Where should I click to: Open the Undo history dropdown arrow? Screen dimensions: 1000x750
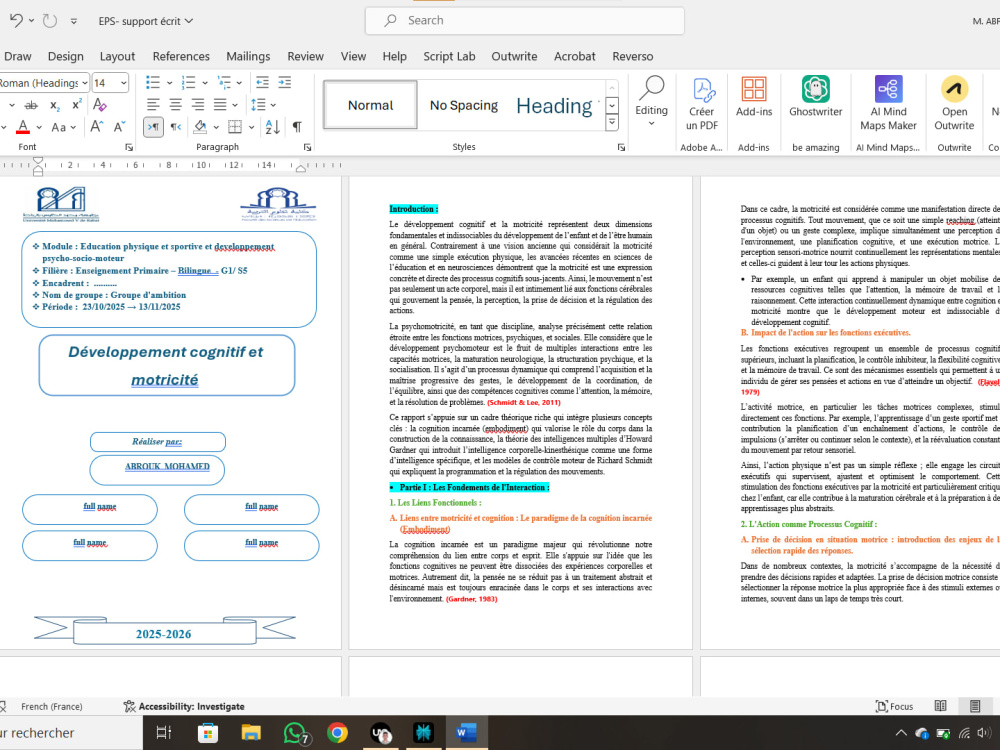click(x=31, y=21)
